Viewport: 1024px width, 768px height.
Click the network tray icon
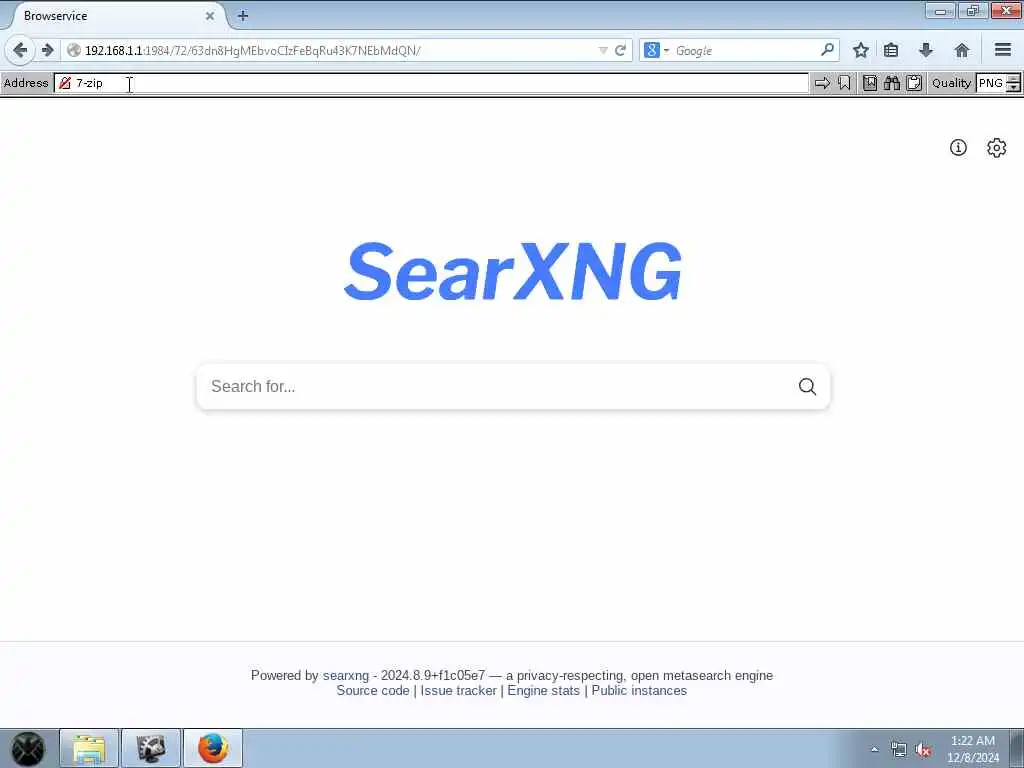tap(899, 750)
